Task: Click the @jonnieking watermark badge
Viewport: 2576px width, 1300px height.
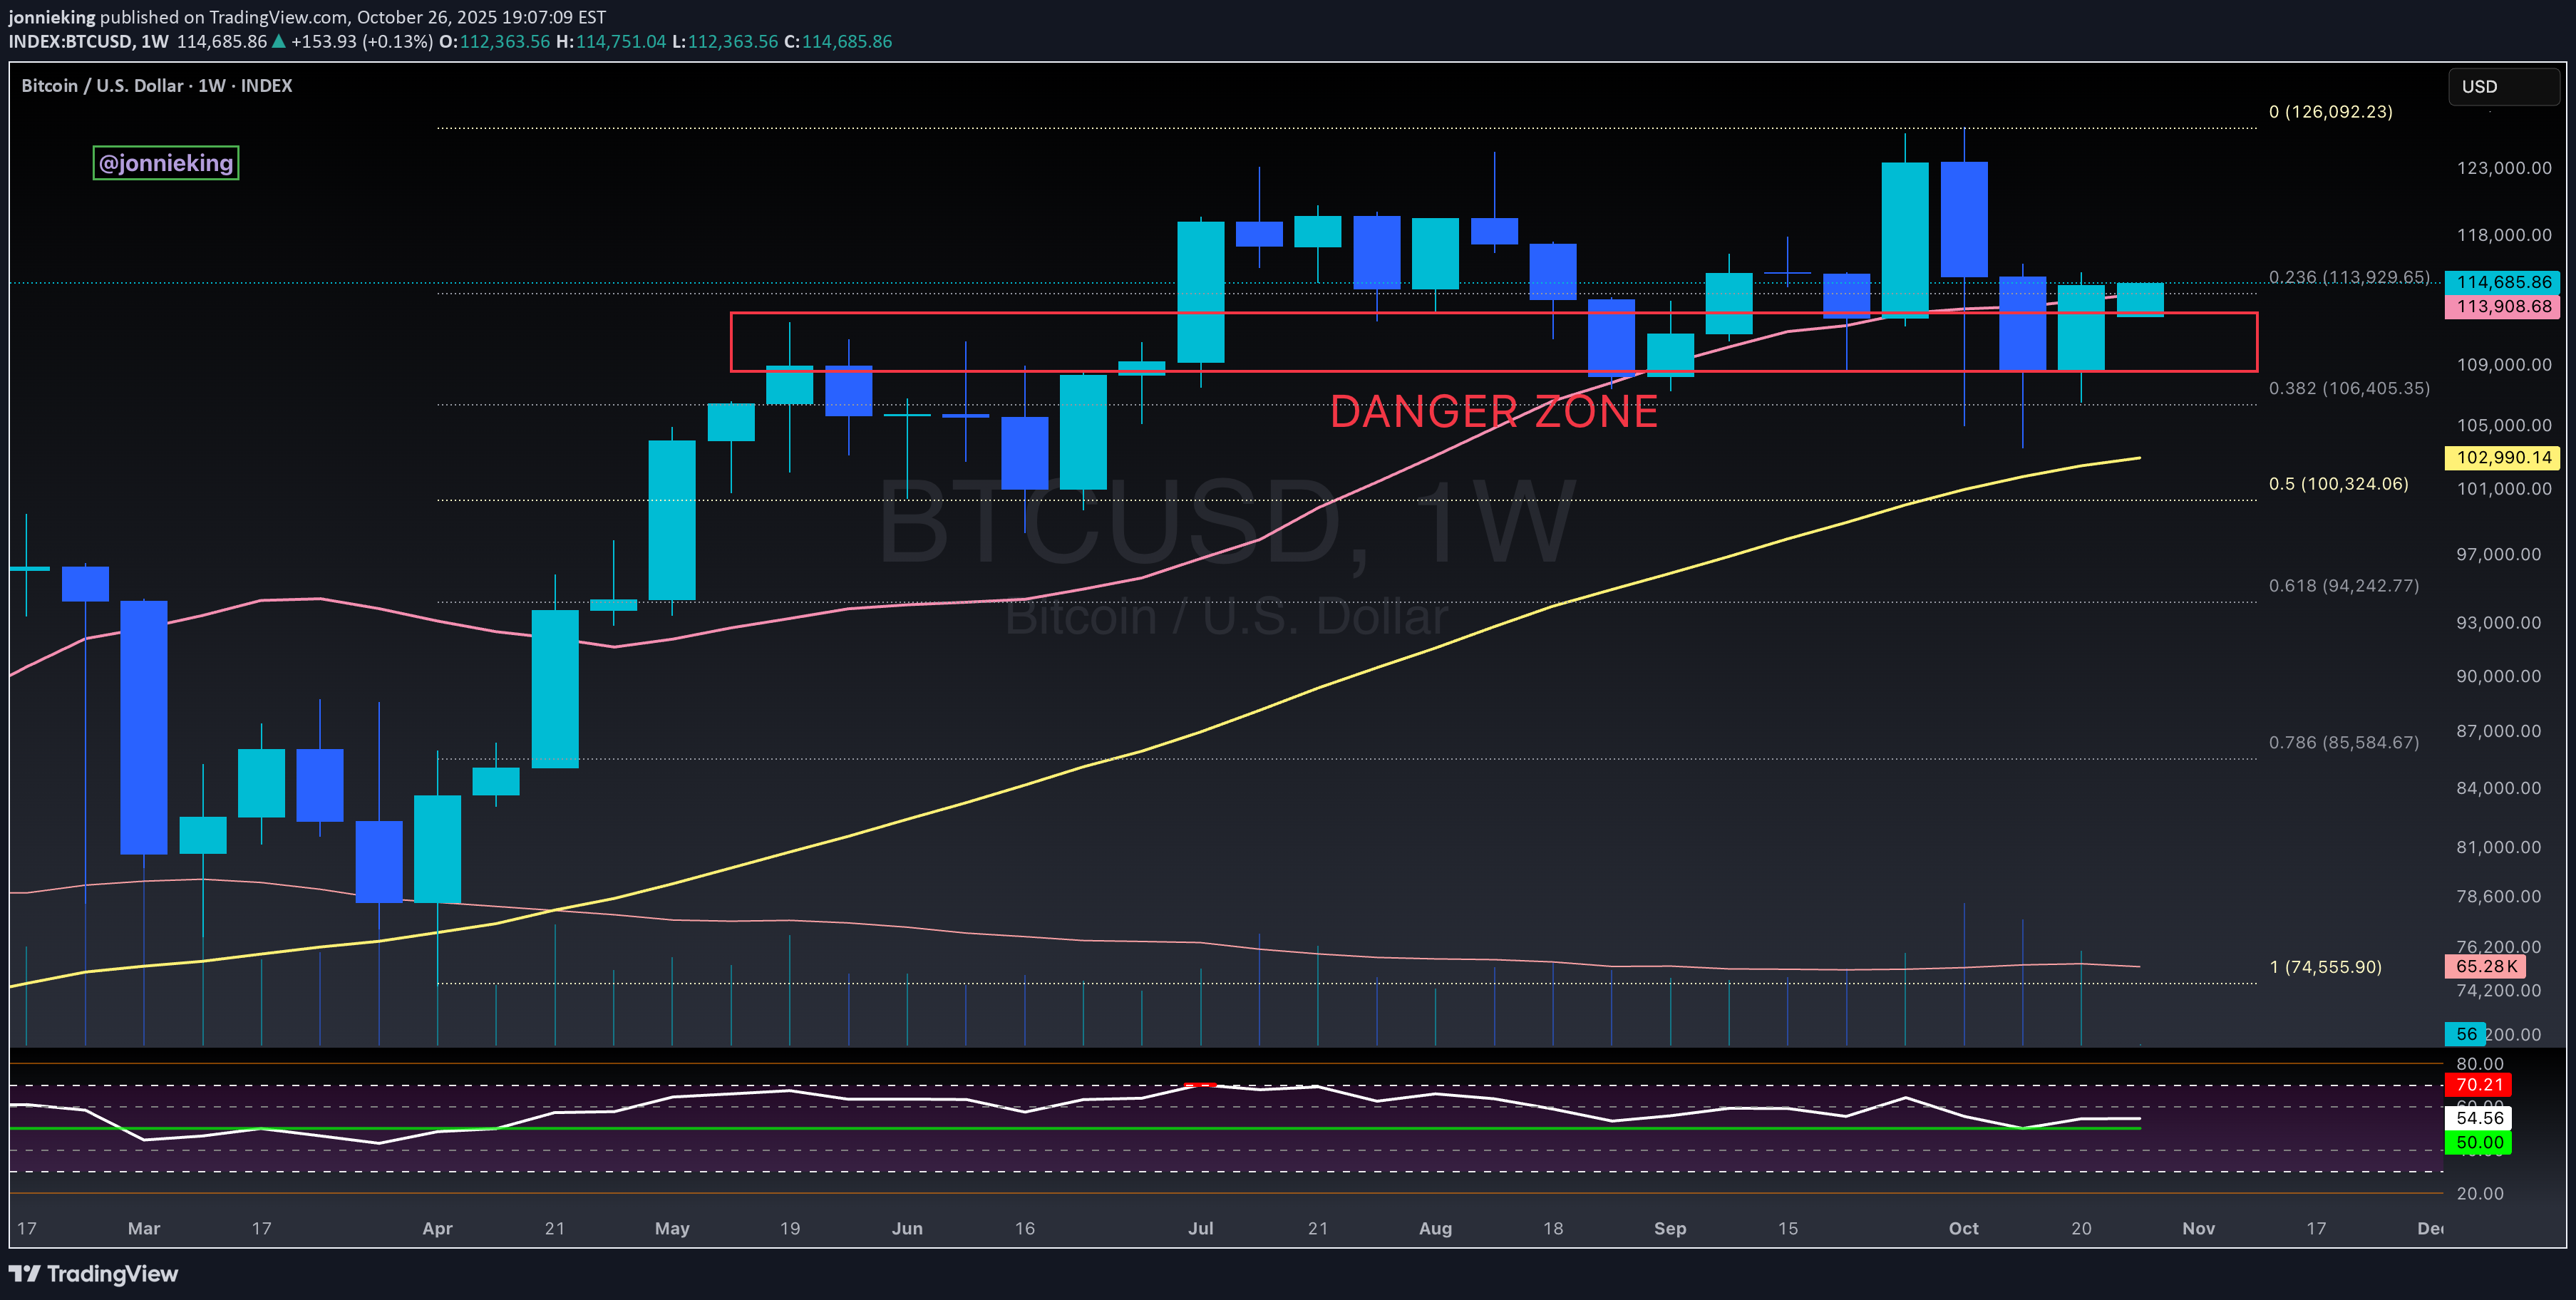Action: coord(164,162)
